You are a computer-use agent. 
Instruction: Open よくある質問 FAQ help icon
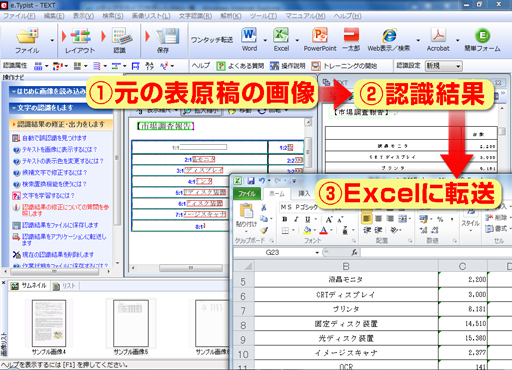(x=240, y=66)
